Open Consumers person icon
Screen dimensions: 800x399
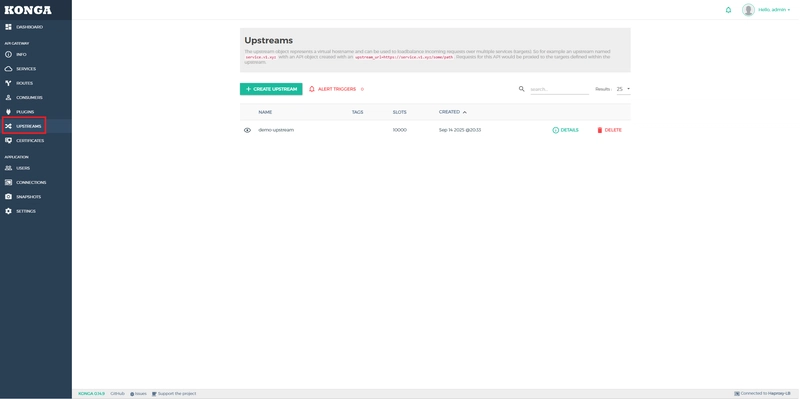coord(8,97)
